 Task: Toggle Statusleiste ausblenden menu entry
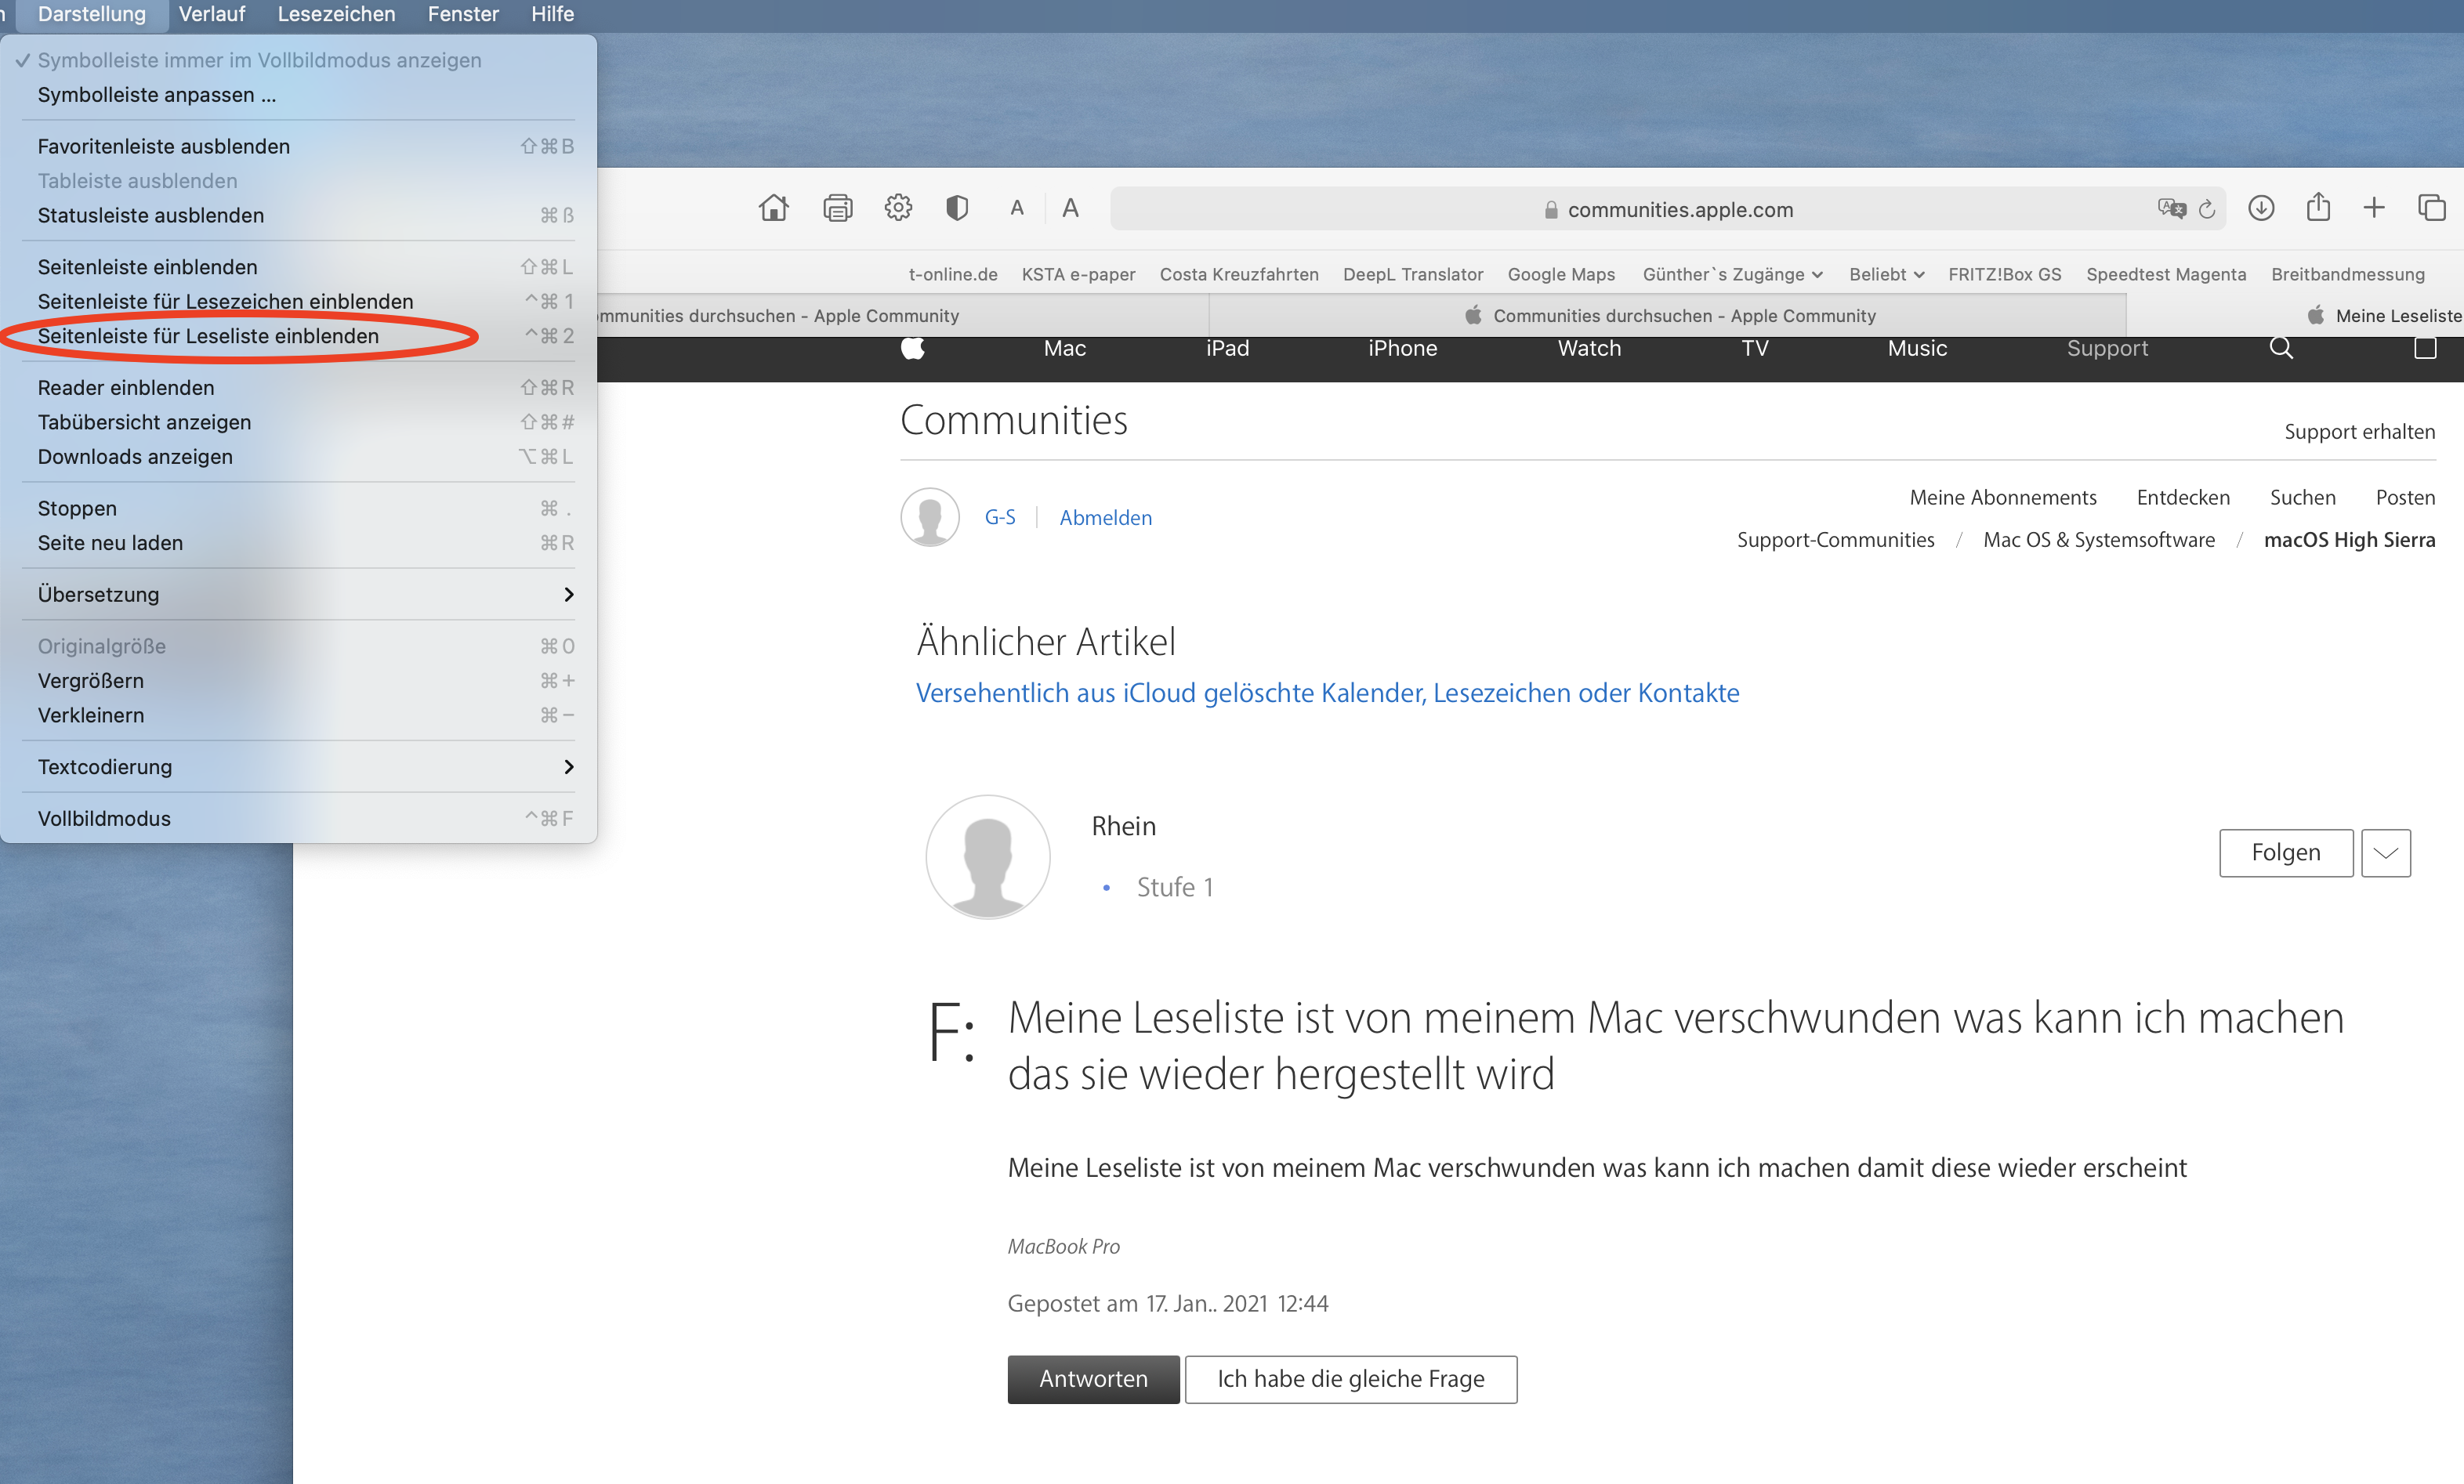click(x=151, y=215)
